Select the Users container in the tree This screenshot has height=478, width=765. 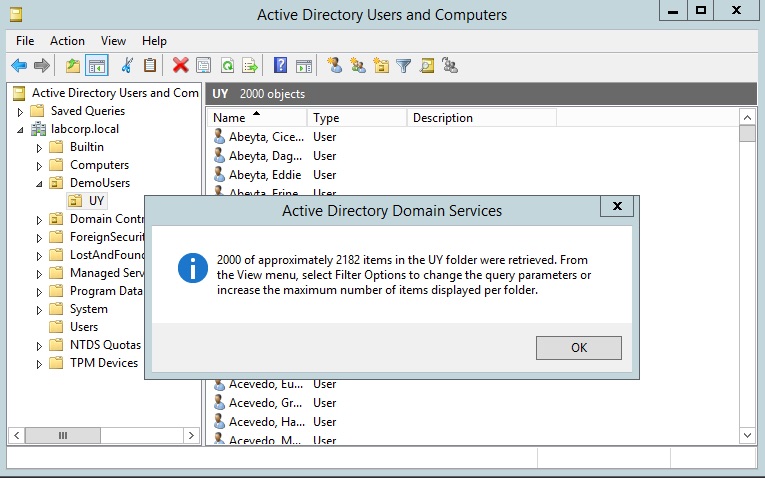[x=83, y=327]
